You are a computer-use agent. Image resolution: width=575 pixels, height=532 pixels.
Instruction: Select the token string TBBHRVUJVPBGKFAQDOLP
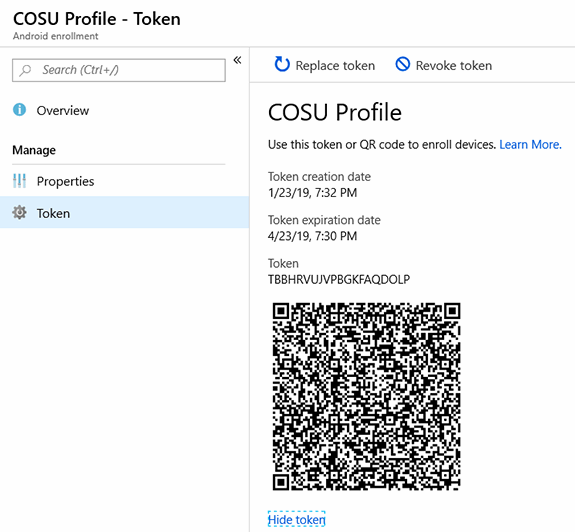pyautogui.click(x=339, y=279)
